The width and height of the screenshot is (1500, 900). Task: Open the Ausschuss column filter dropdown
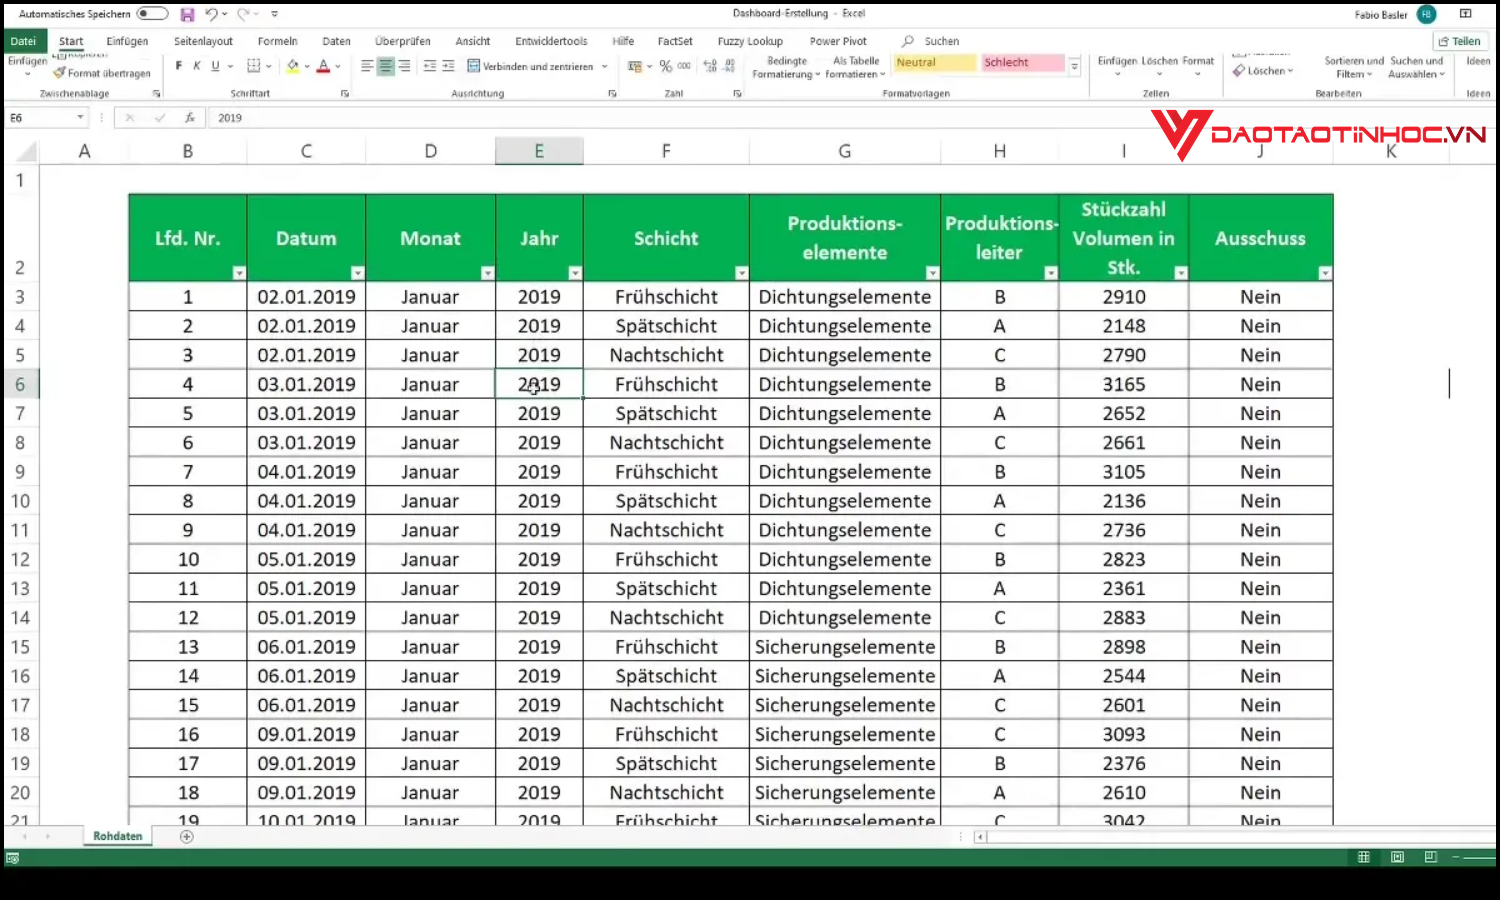click(1325, 273)
